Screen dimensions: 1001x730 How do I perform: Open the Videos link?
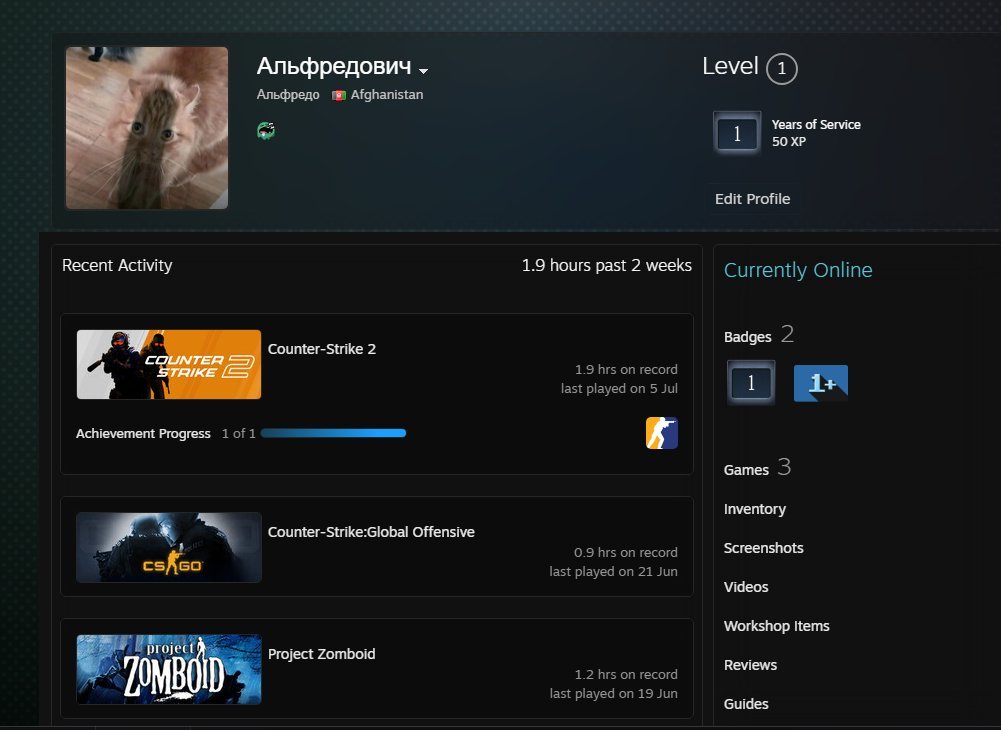pyautogui.click(x=746, y=587)
